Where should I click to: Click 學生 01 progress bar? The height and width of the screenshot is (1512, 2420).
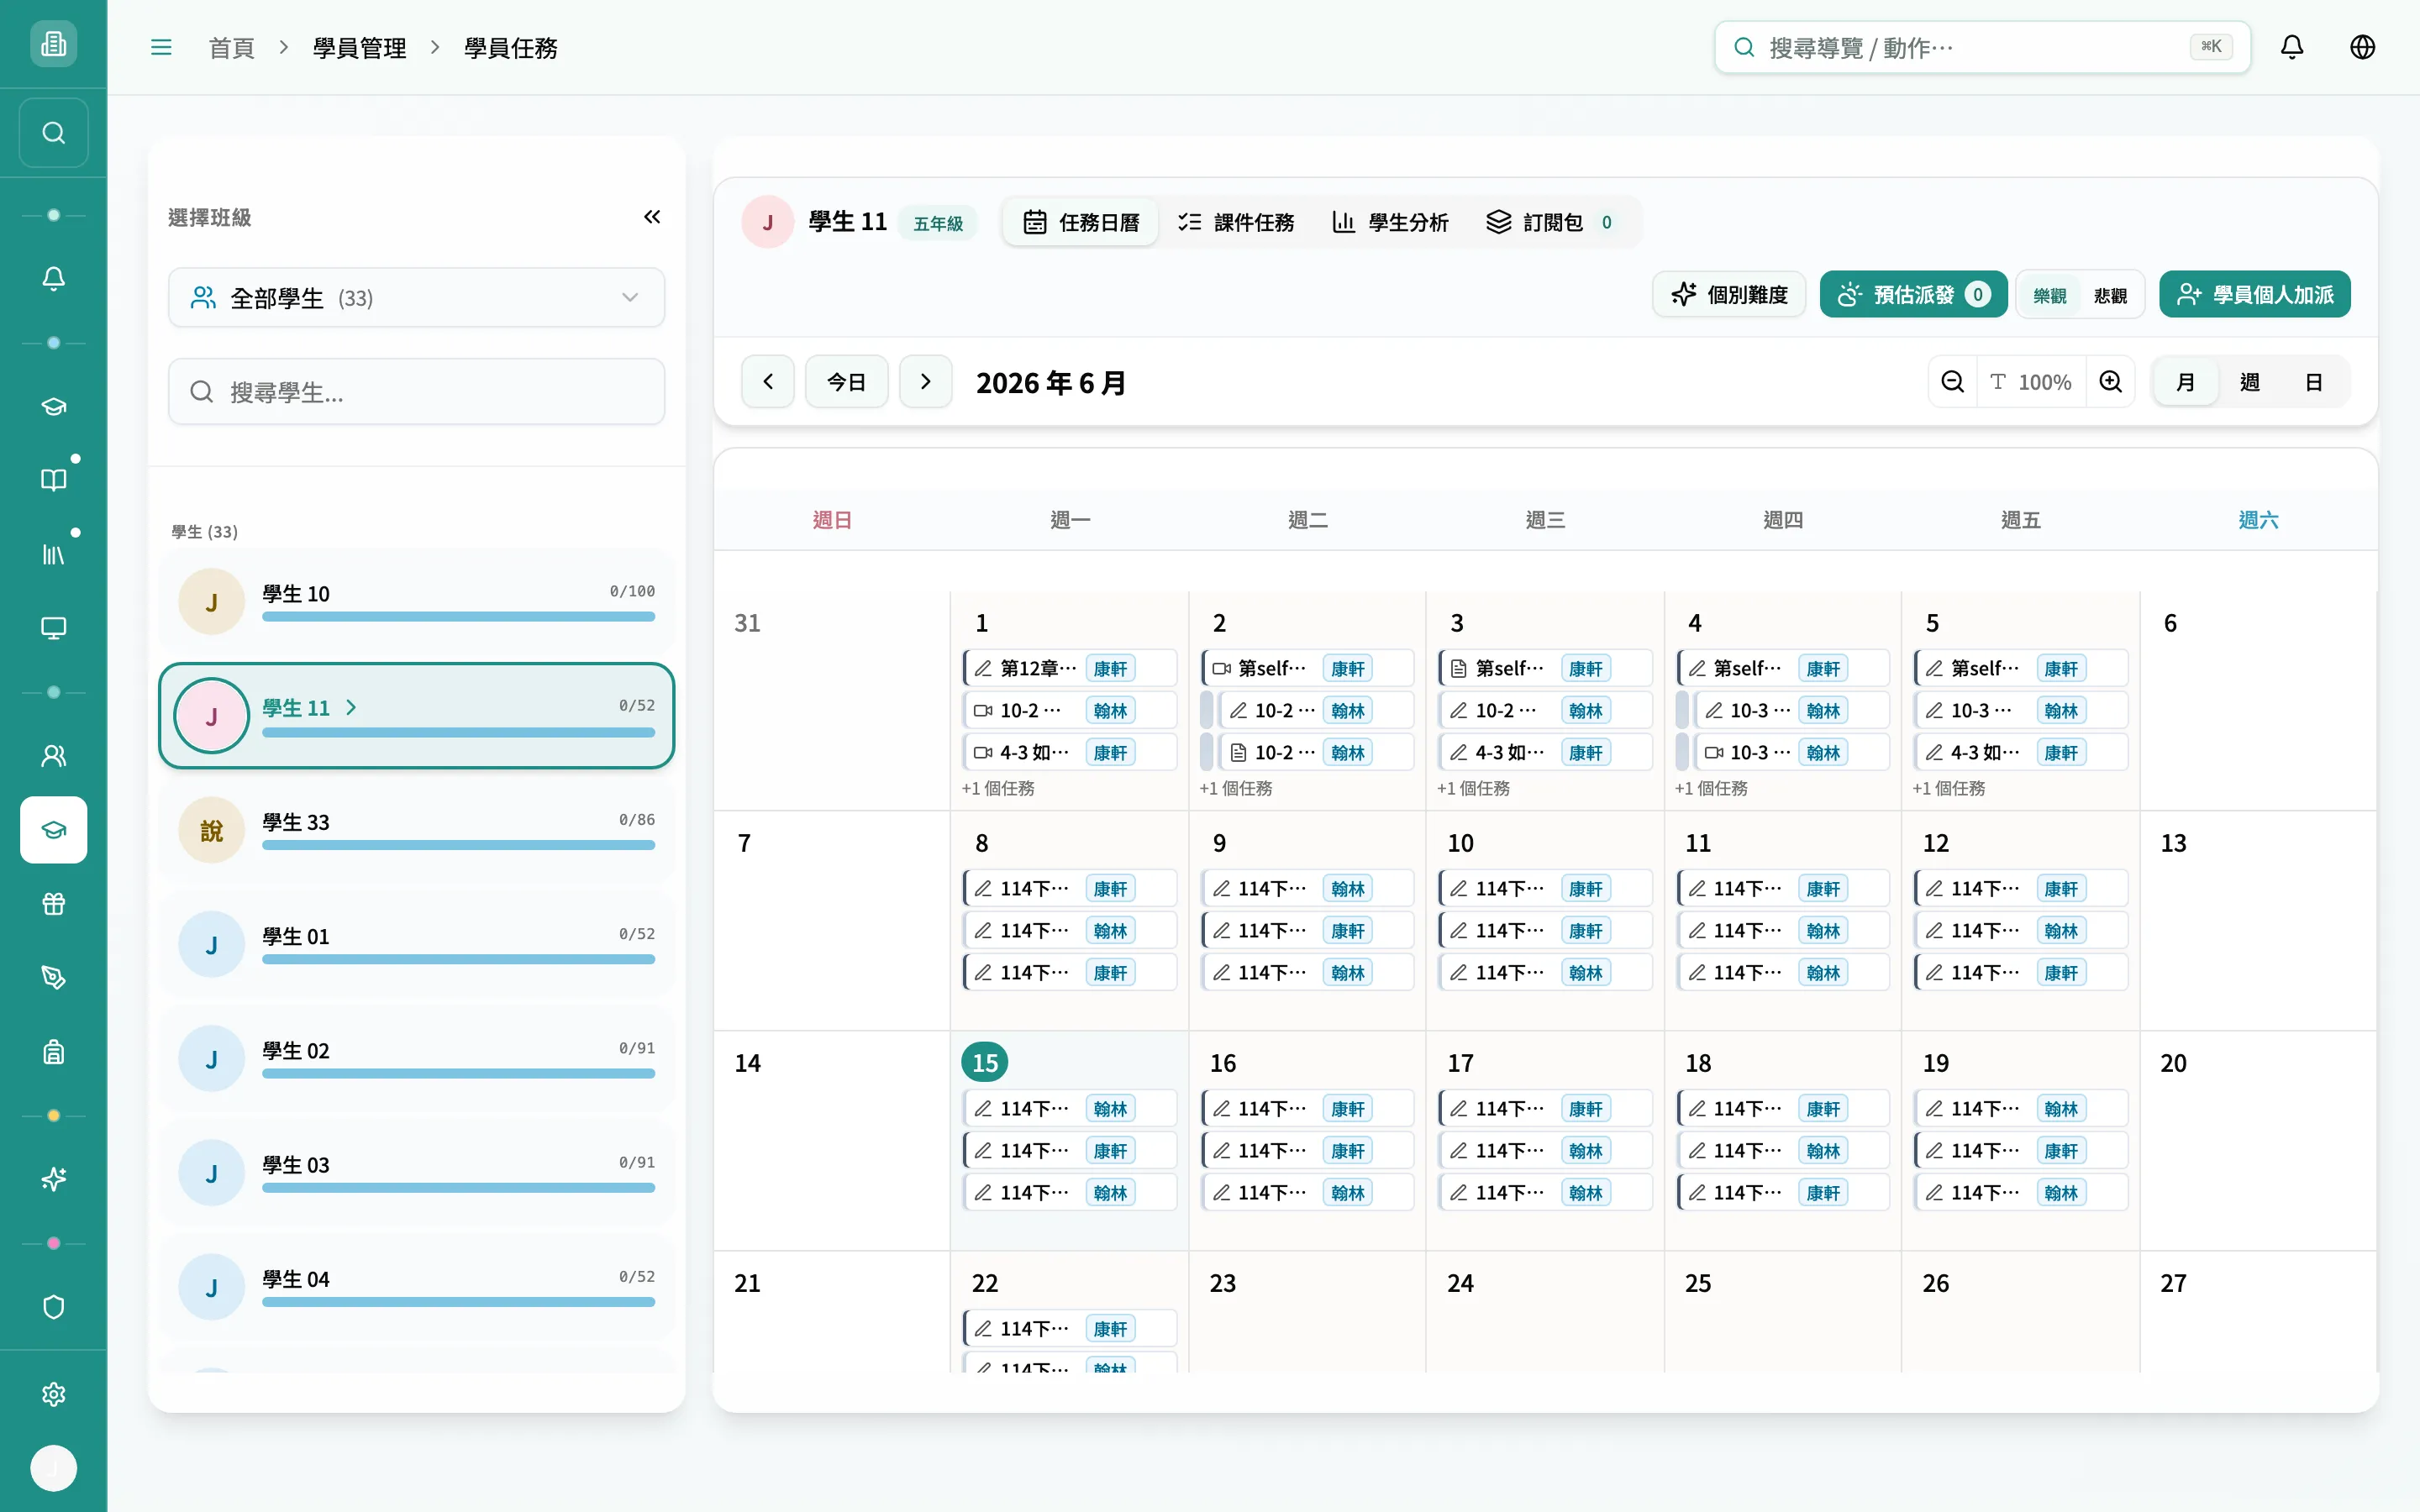[x=458, y=960]
